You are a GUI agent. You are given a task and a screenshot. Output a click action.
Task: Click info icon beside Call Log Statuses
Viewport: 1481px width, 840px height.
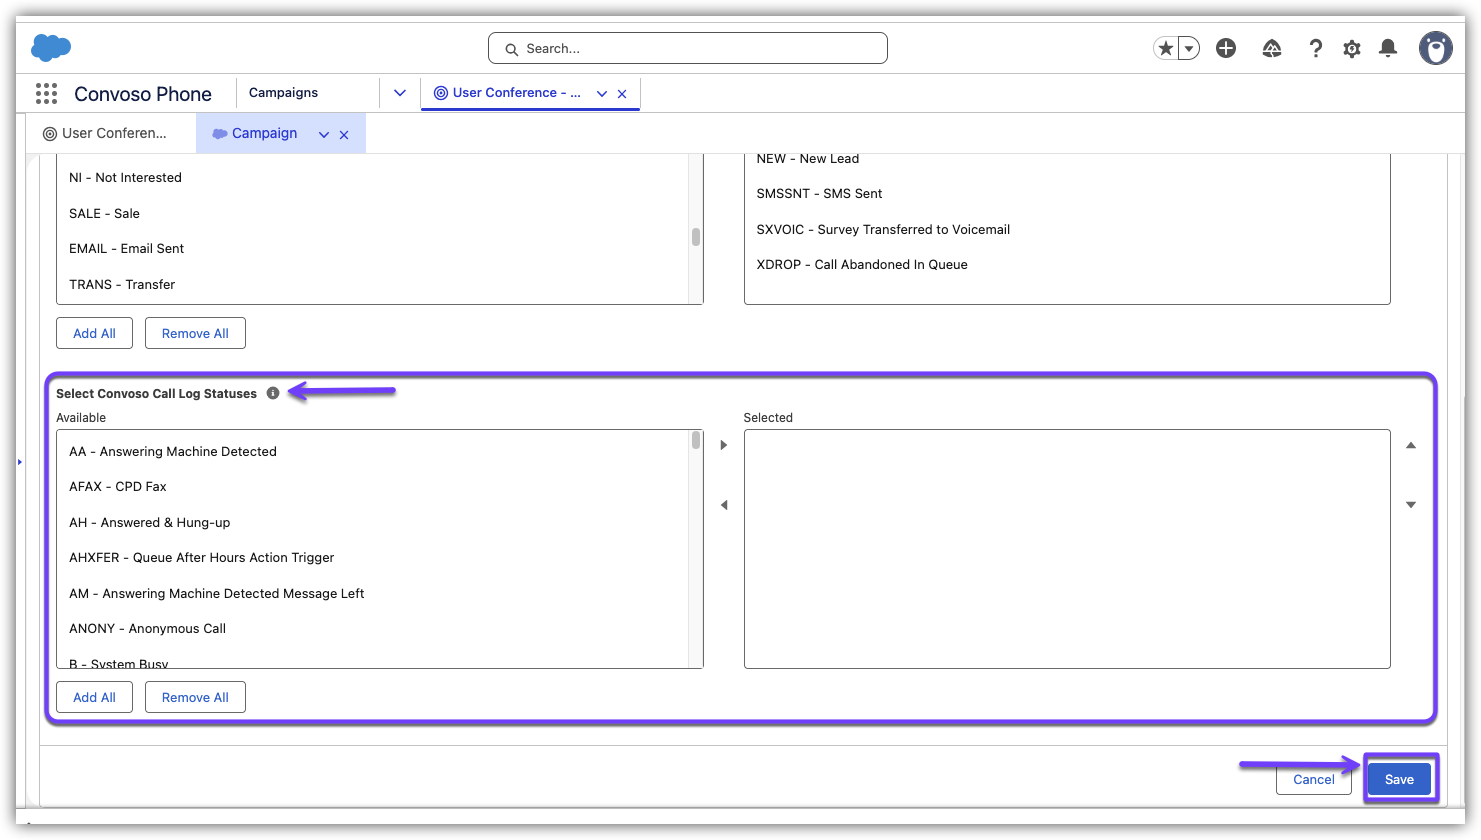click(x=273, y=394)
